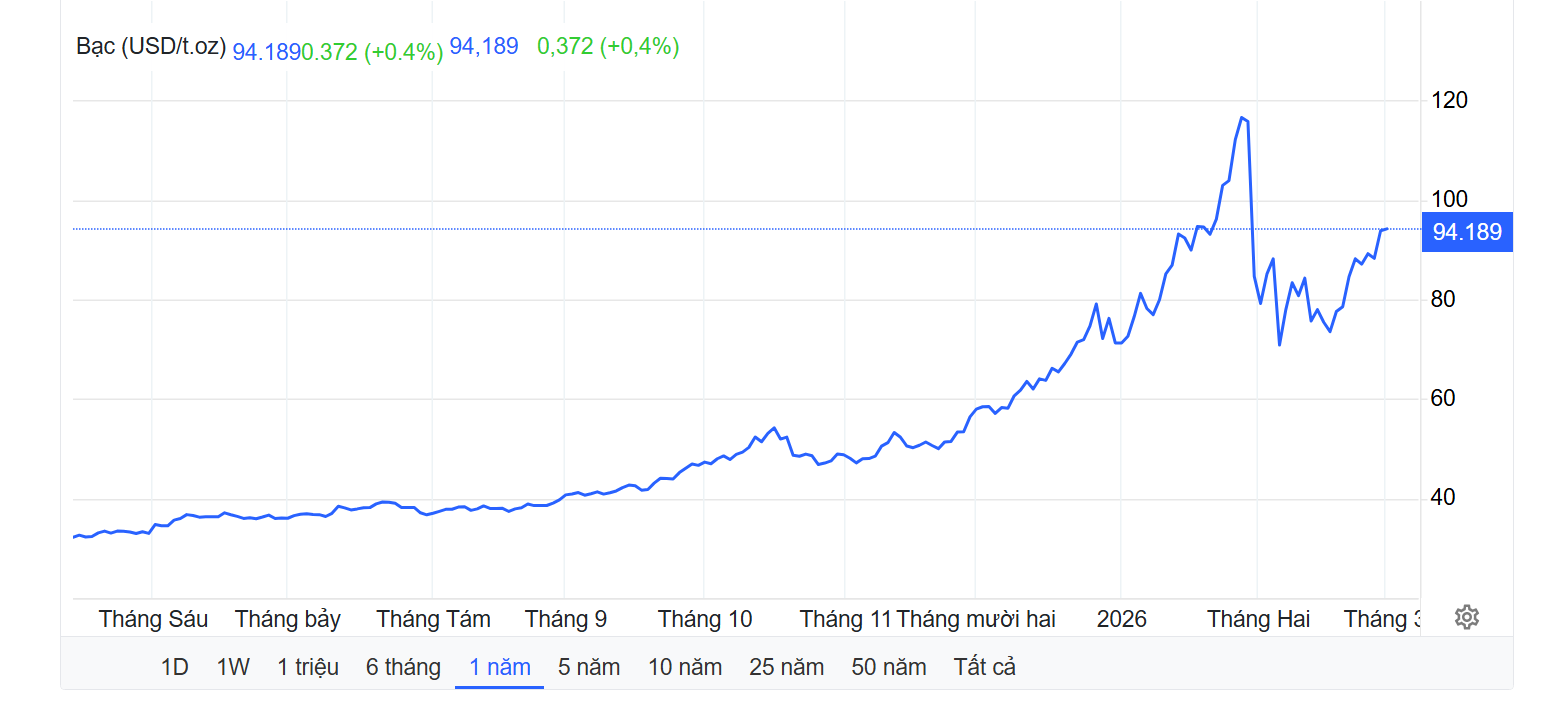The image size is (1552, 726).
Task: Click the "2026" x-axis label
Action: tap(1121, 619)
